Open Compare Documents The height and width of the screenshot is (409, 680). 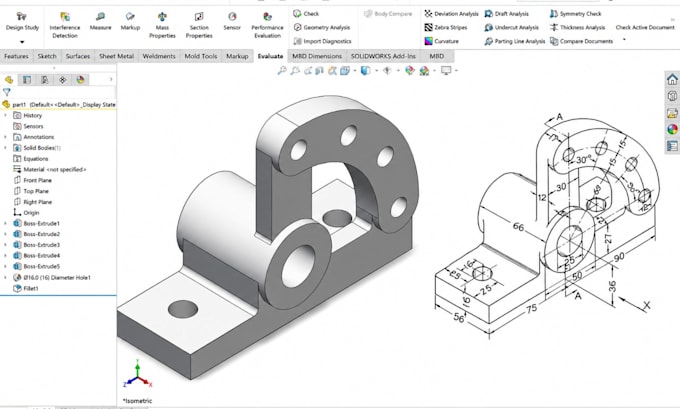click(581, 41)
